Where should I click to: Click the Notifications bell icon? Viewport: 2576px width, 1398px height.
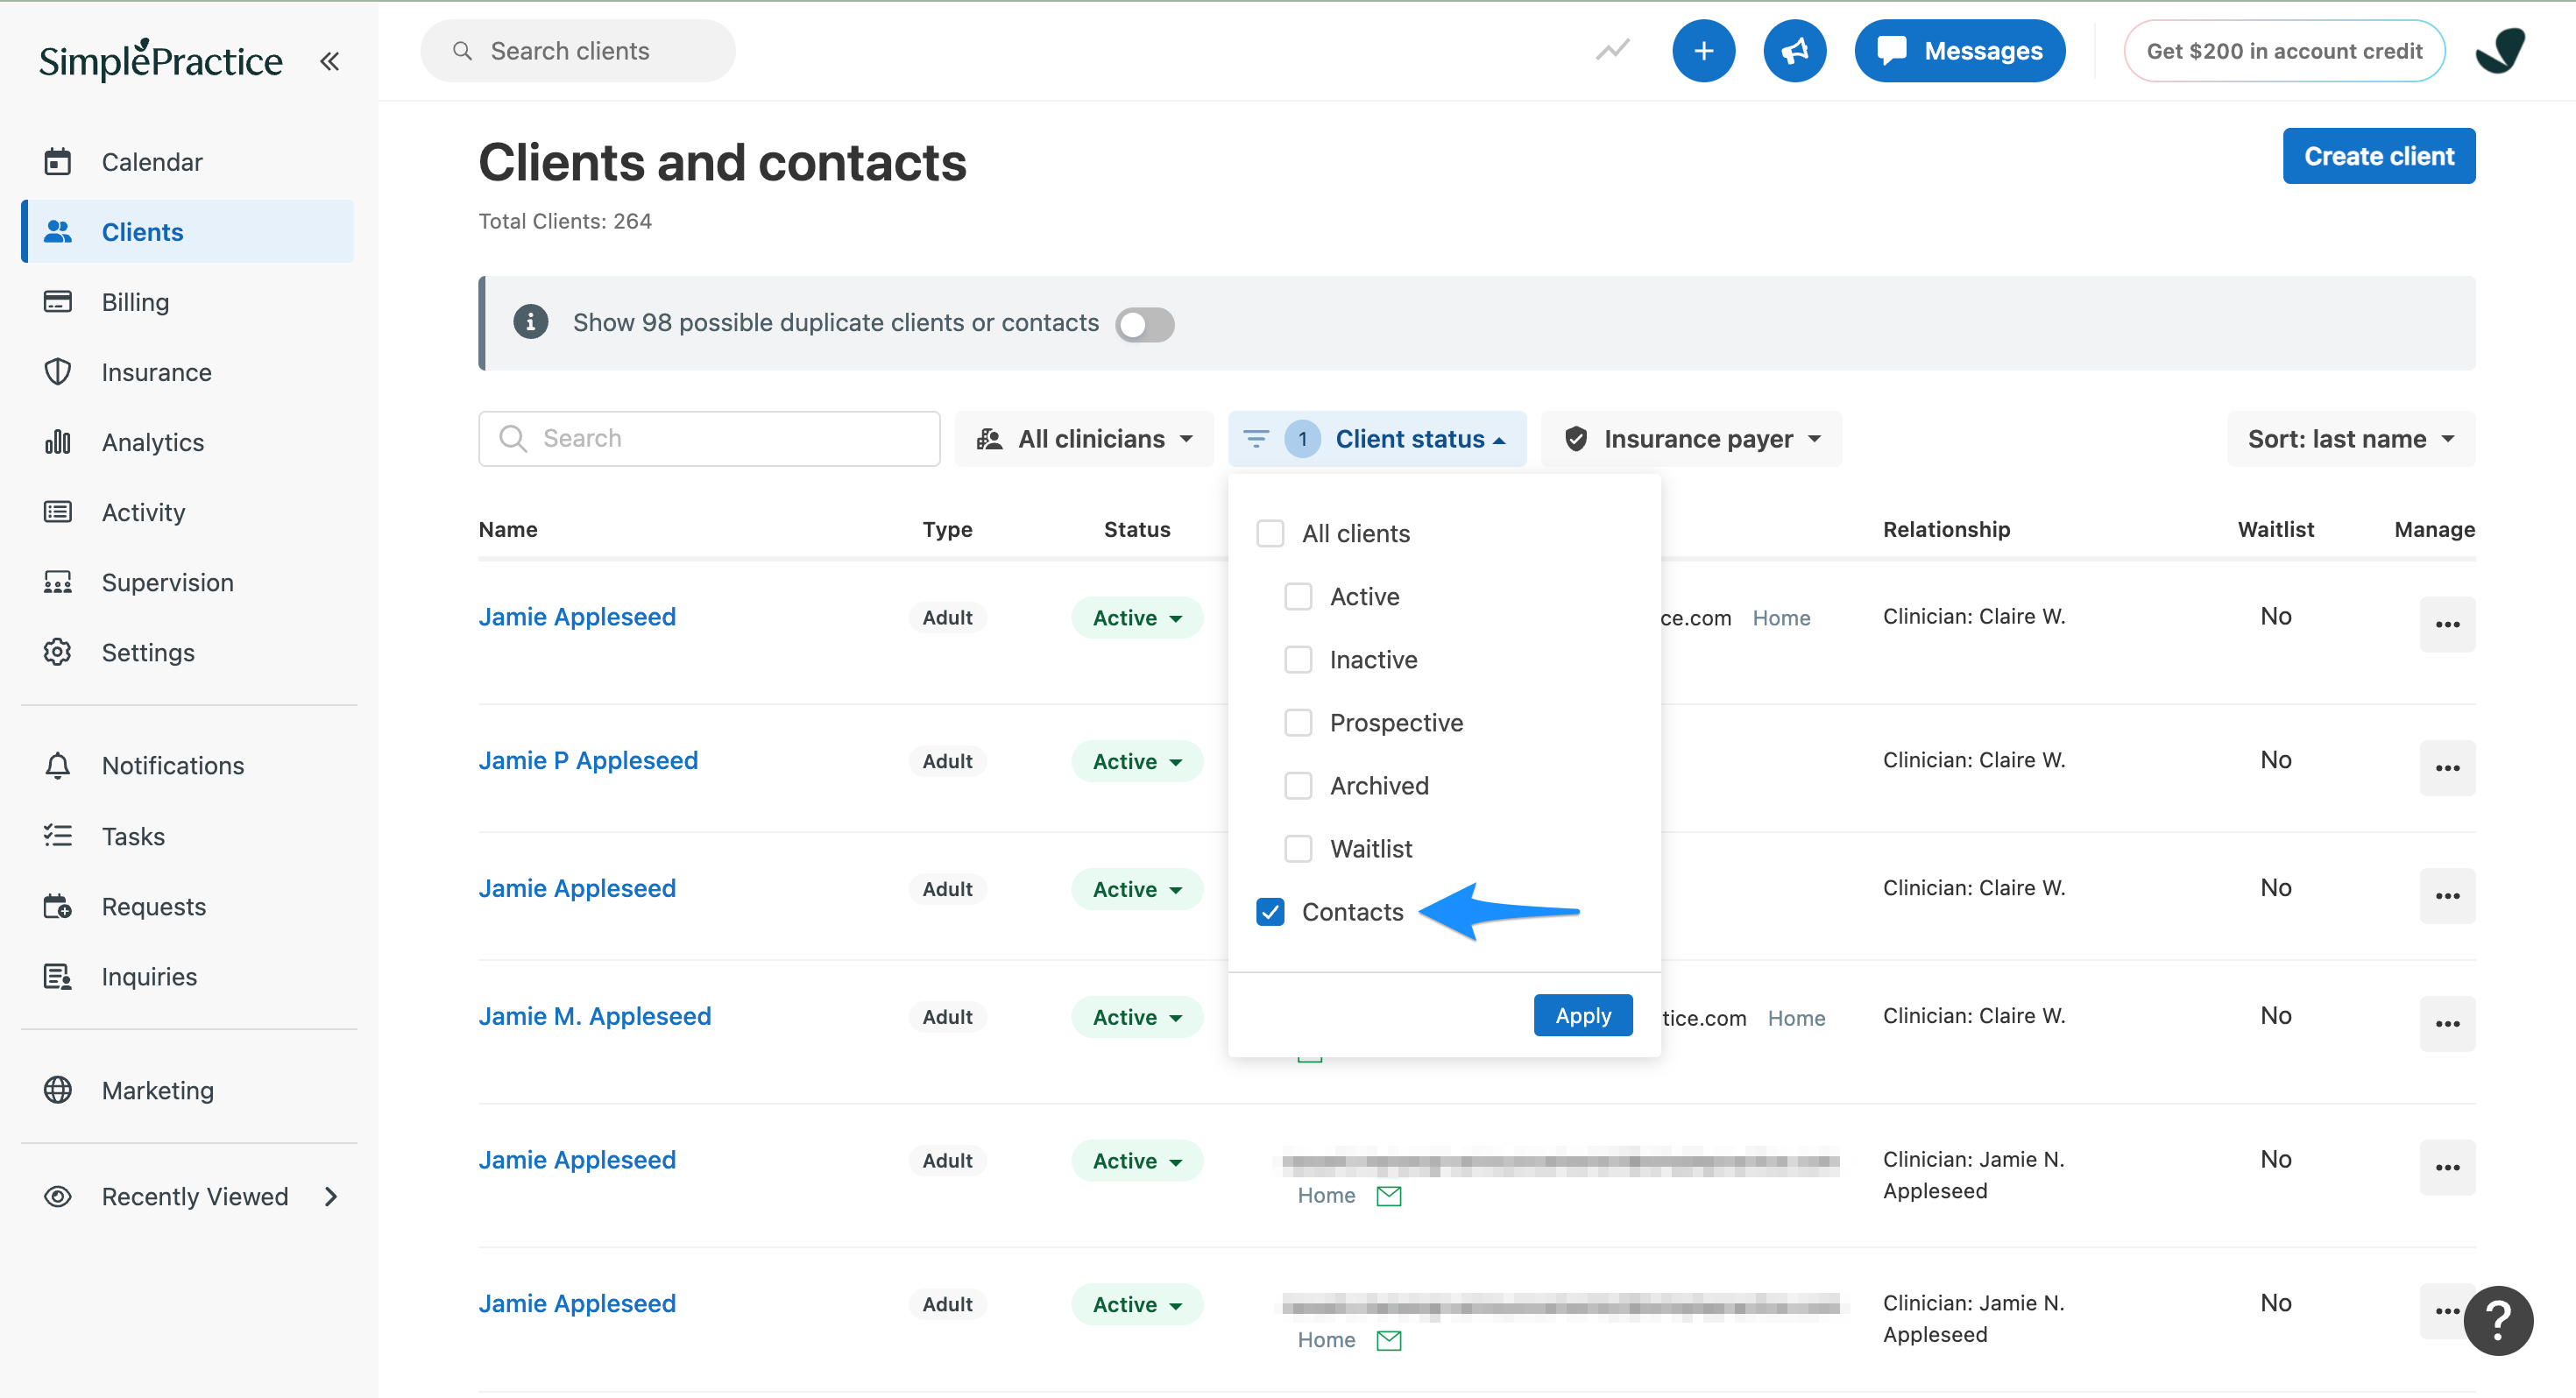(x=58, y=765)
